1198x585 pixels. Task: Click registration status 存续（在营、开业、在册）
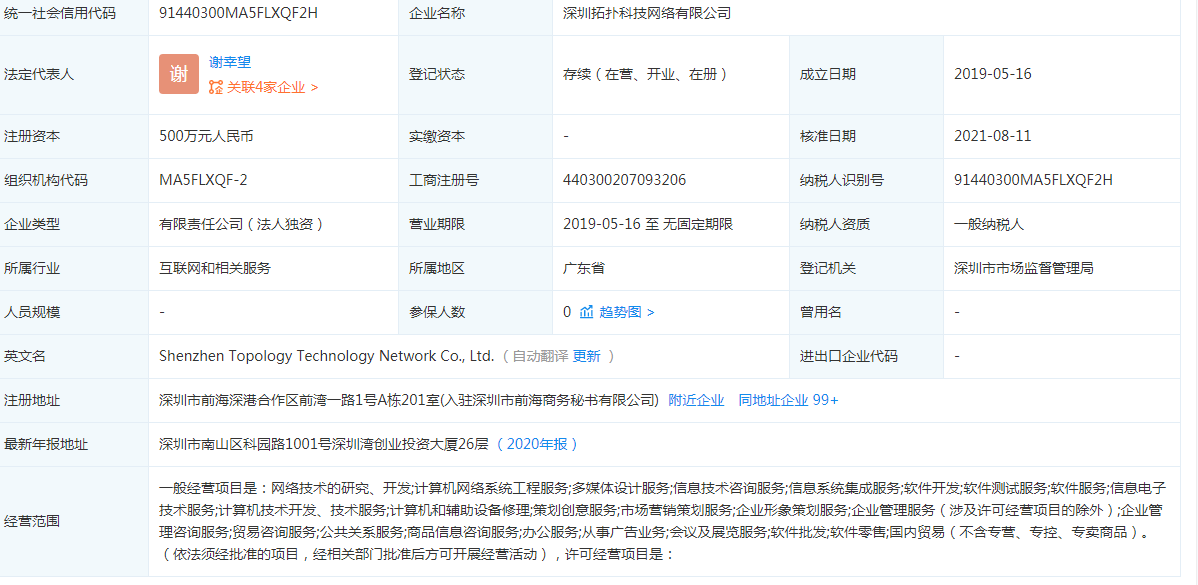click(644, 74)
